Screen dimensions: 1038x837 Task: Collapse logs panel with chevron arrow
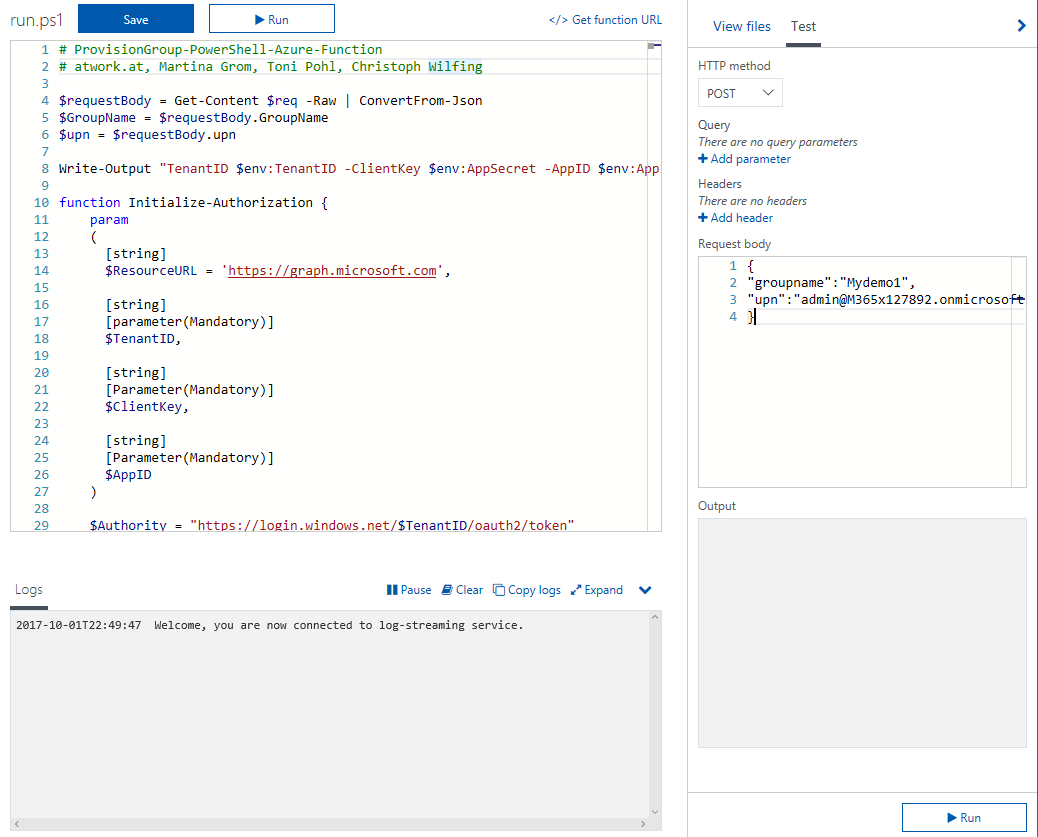point(645,590)
